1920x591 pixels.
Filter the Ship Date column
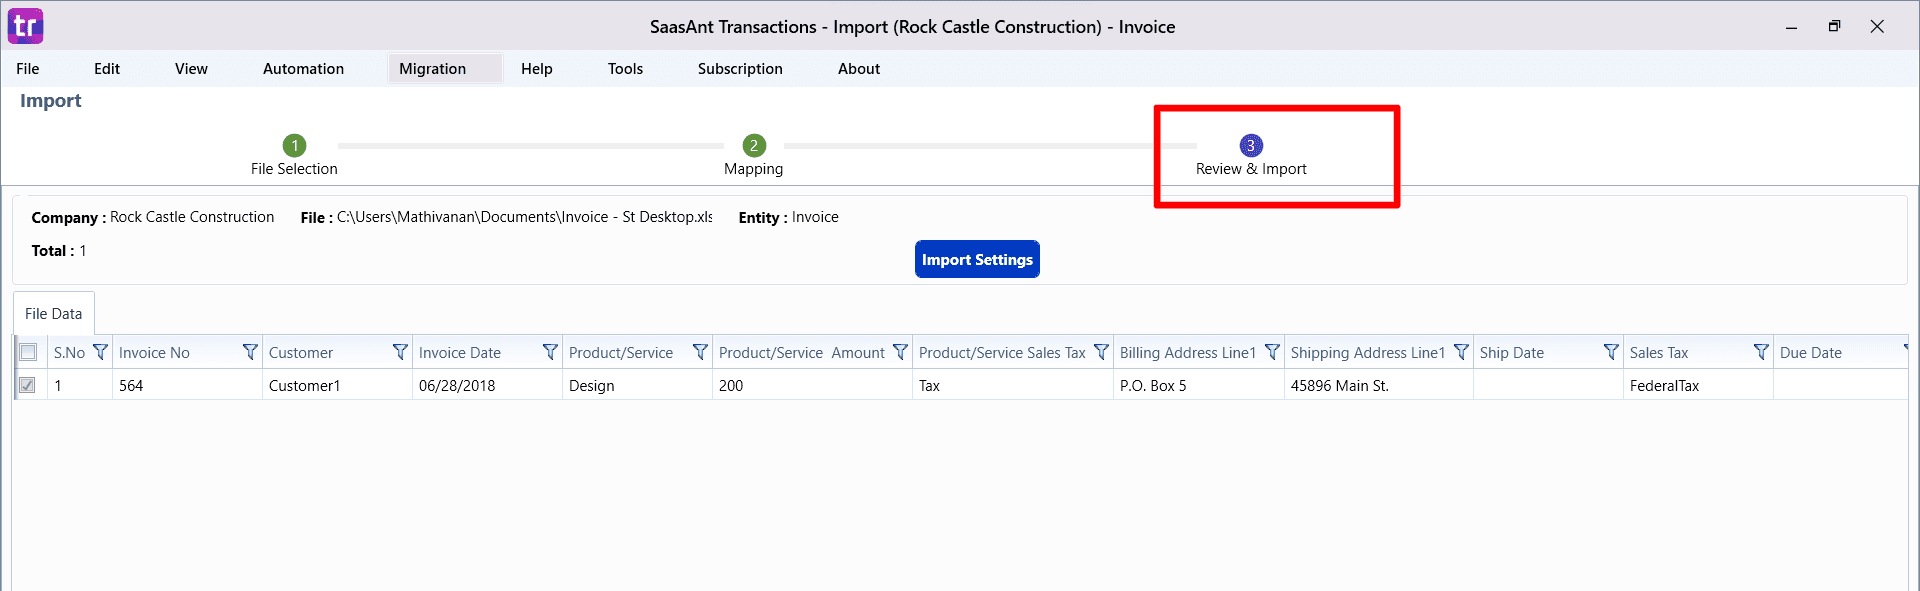(1611, 352)
